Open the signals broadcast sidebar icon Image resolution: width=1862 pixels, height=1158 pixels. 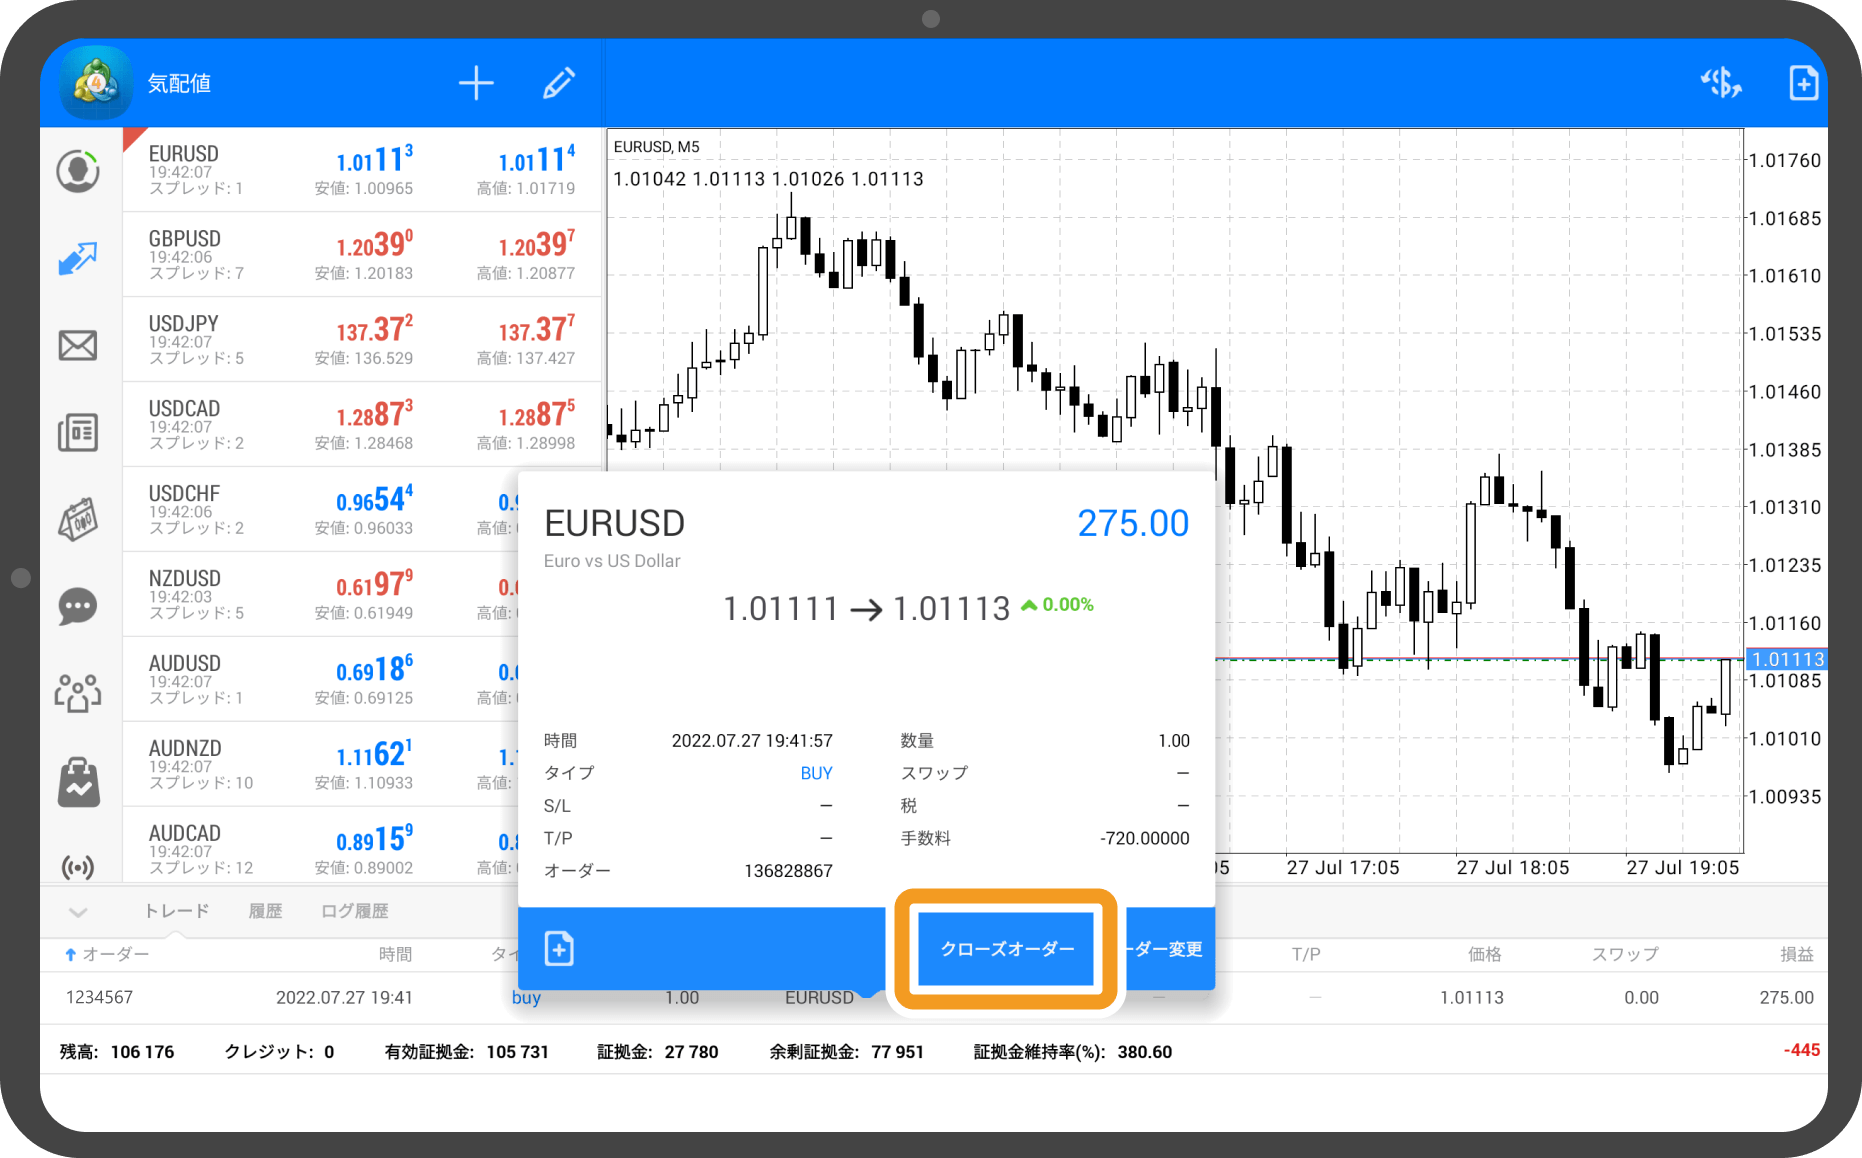(x=78, y=866)
